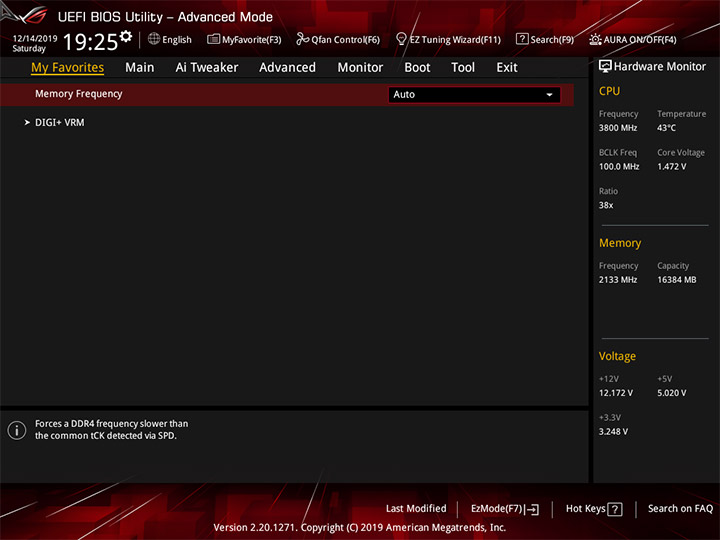This screenshot has width=720, height=540.
Task: Click Memory heading in Hardware Monitor
Action: (x=620, y=243)
